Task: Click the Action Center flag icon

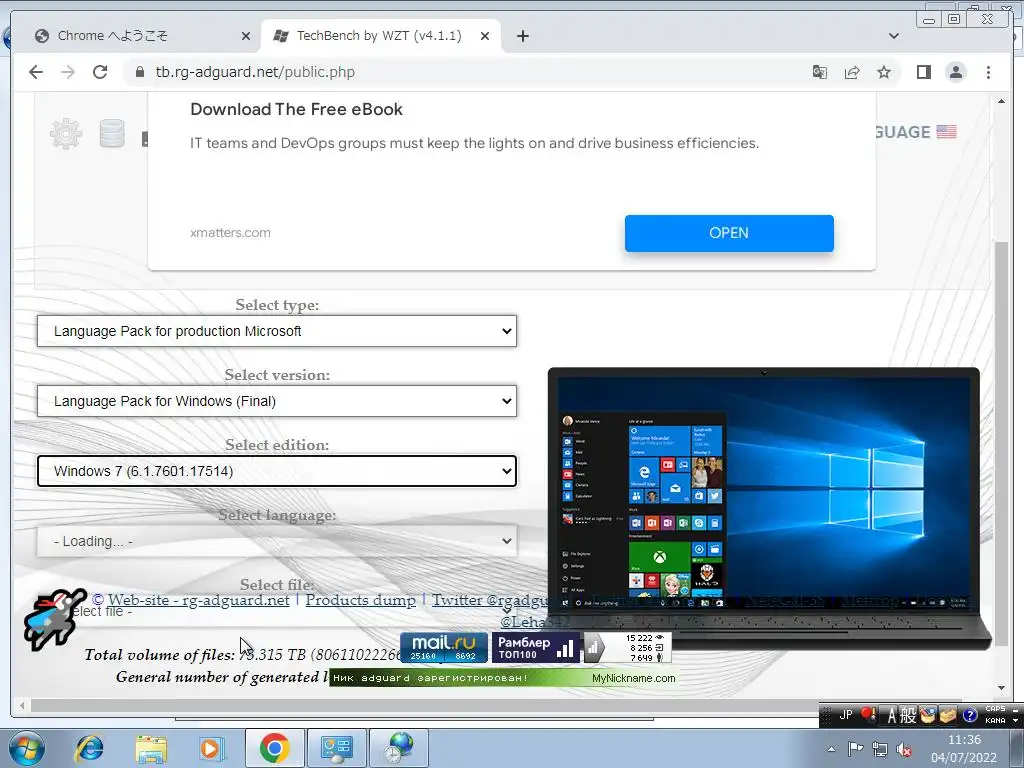Action: (855, 749)
